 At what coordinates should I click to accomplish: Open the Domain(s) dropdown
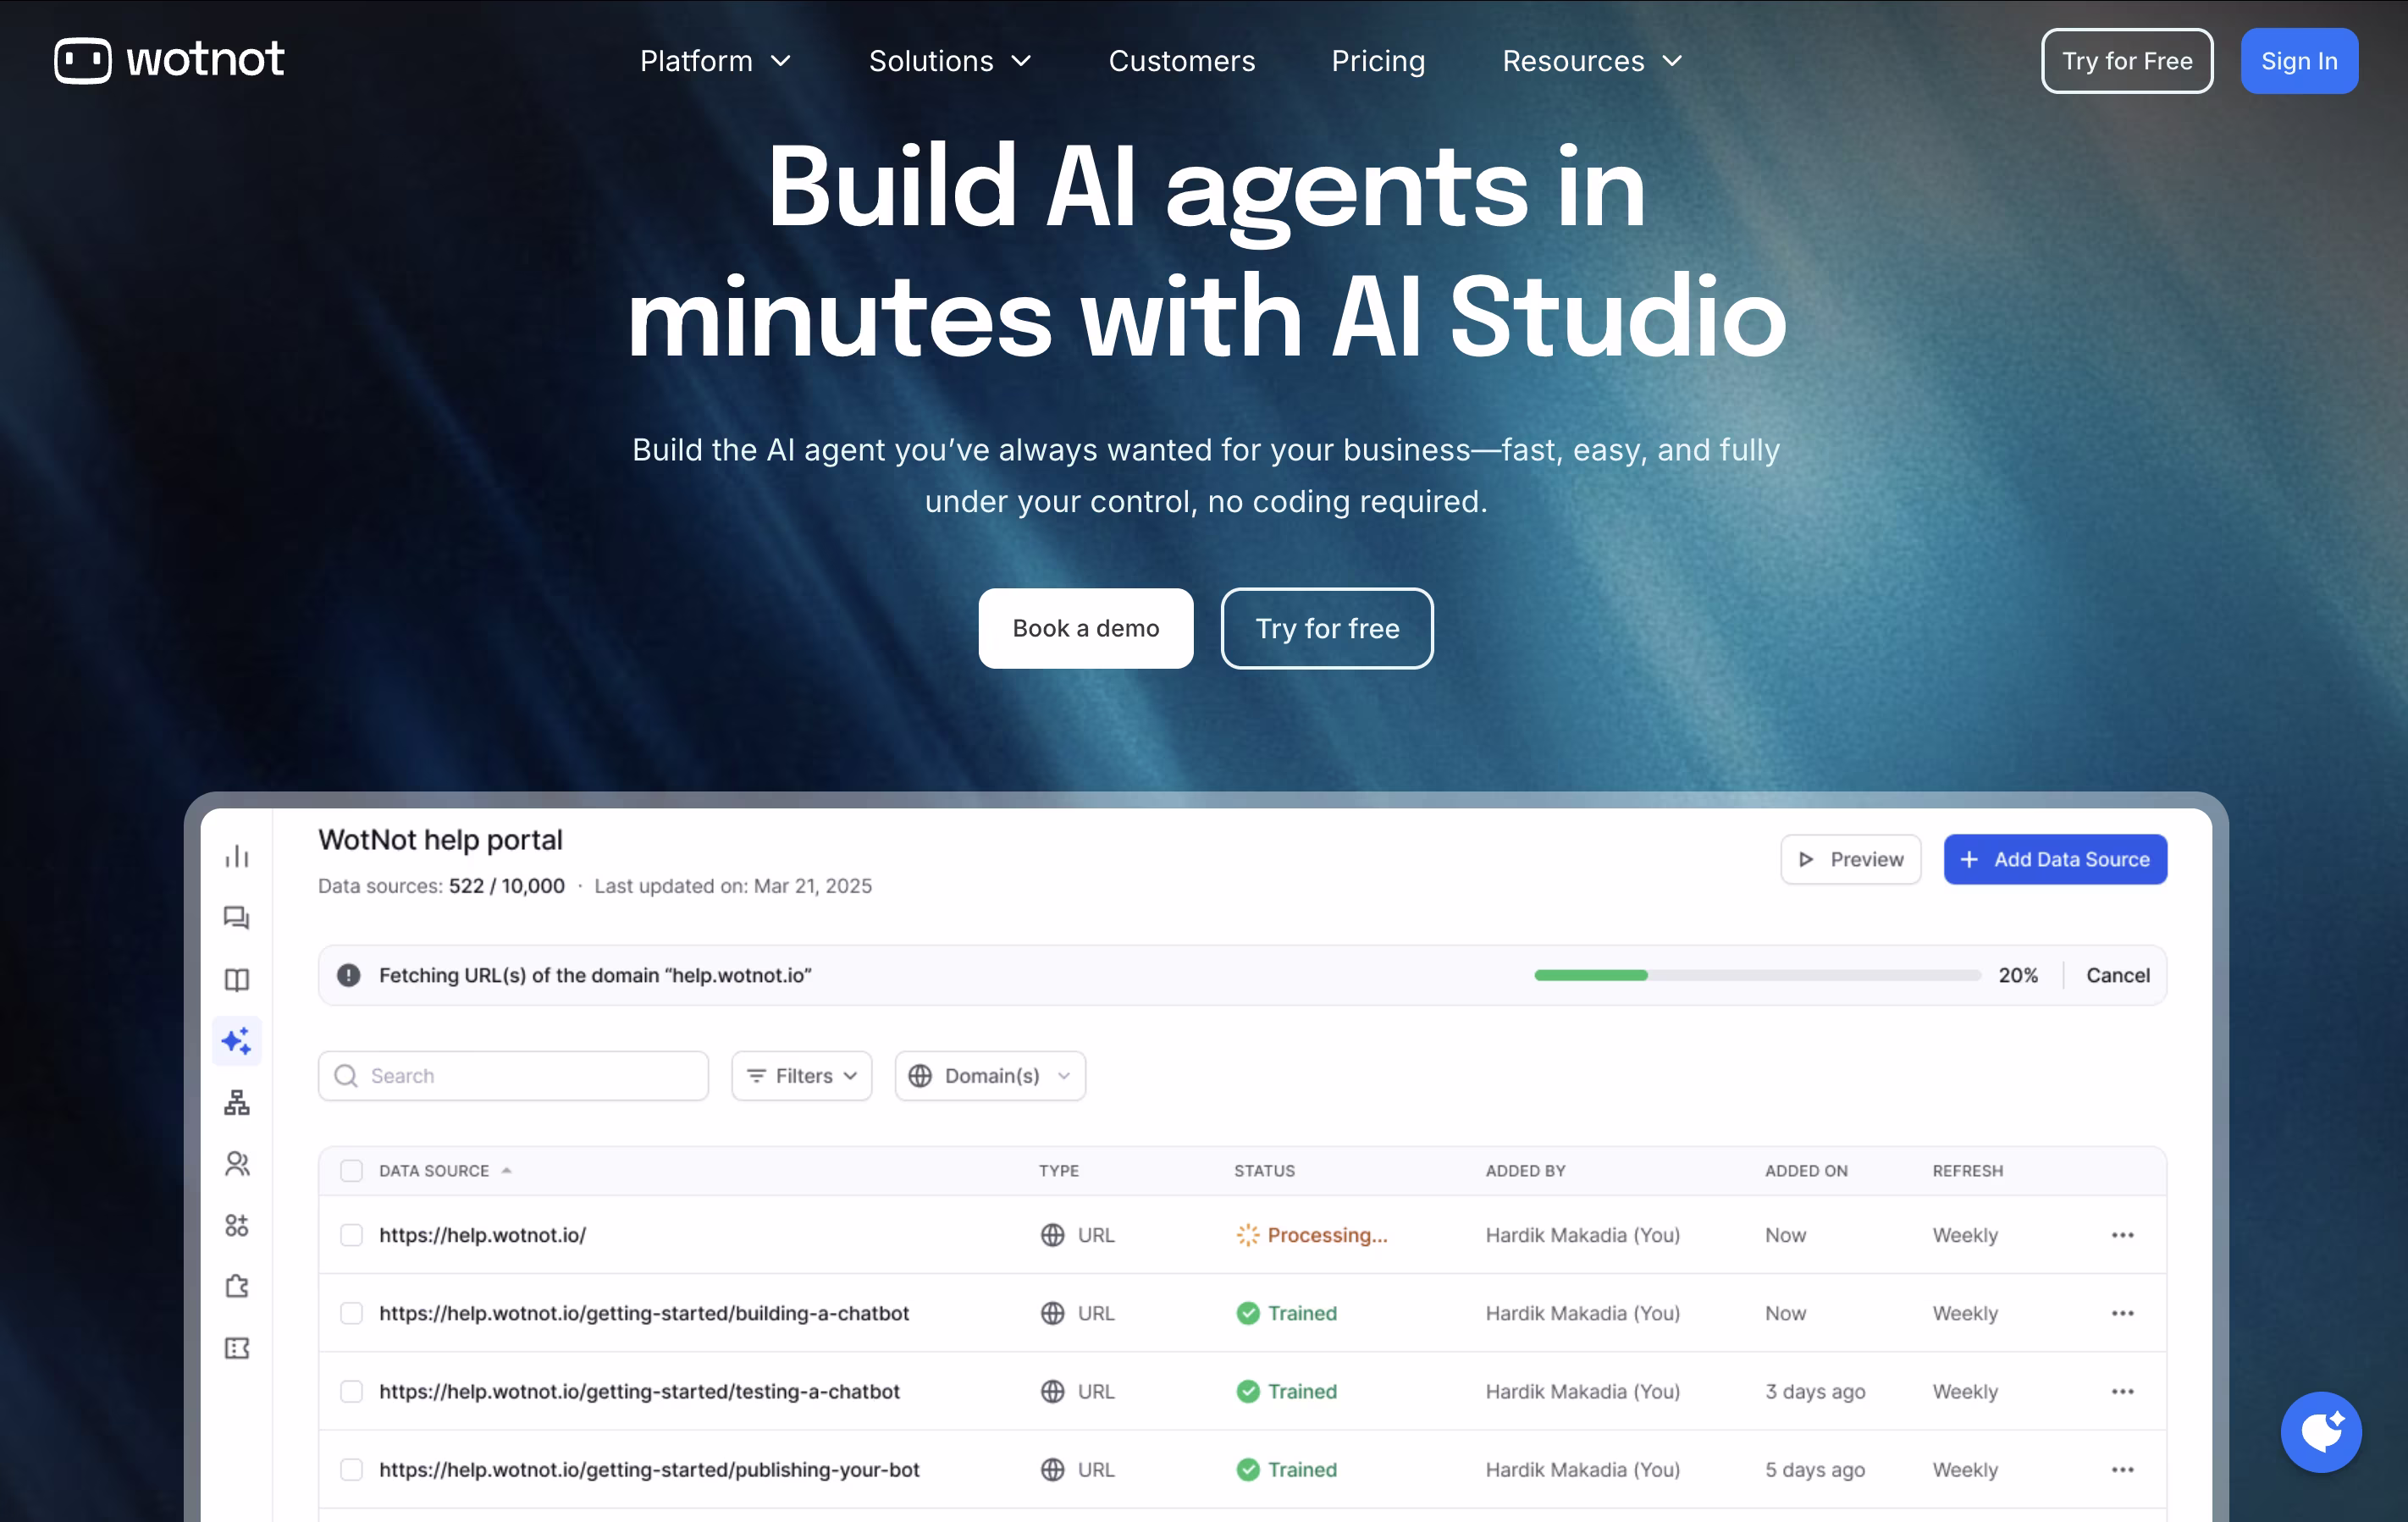[x=990, y=1076]
